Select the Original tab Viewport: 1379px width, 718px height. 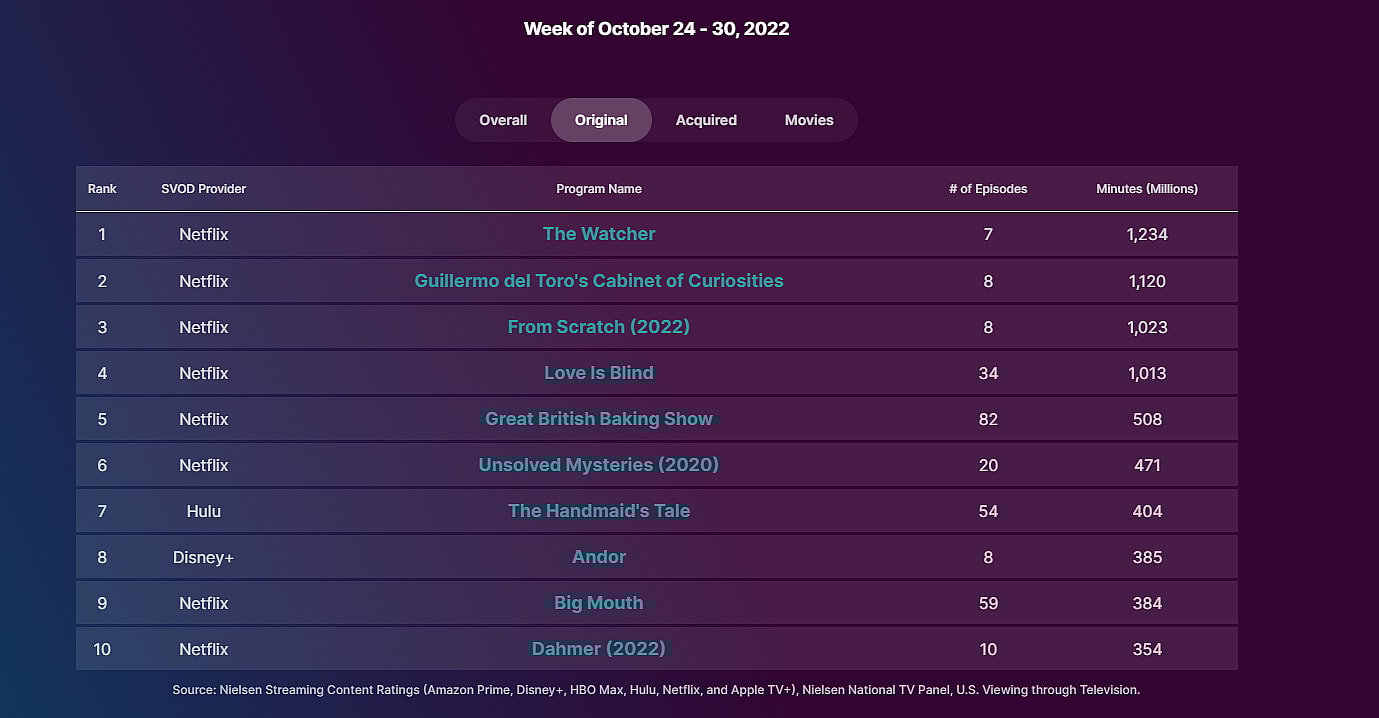point(601,120)
